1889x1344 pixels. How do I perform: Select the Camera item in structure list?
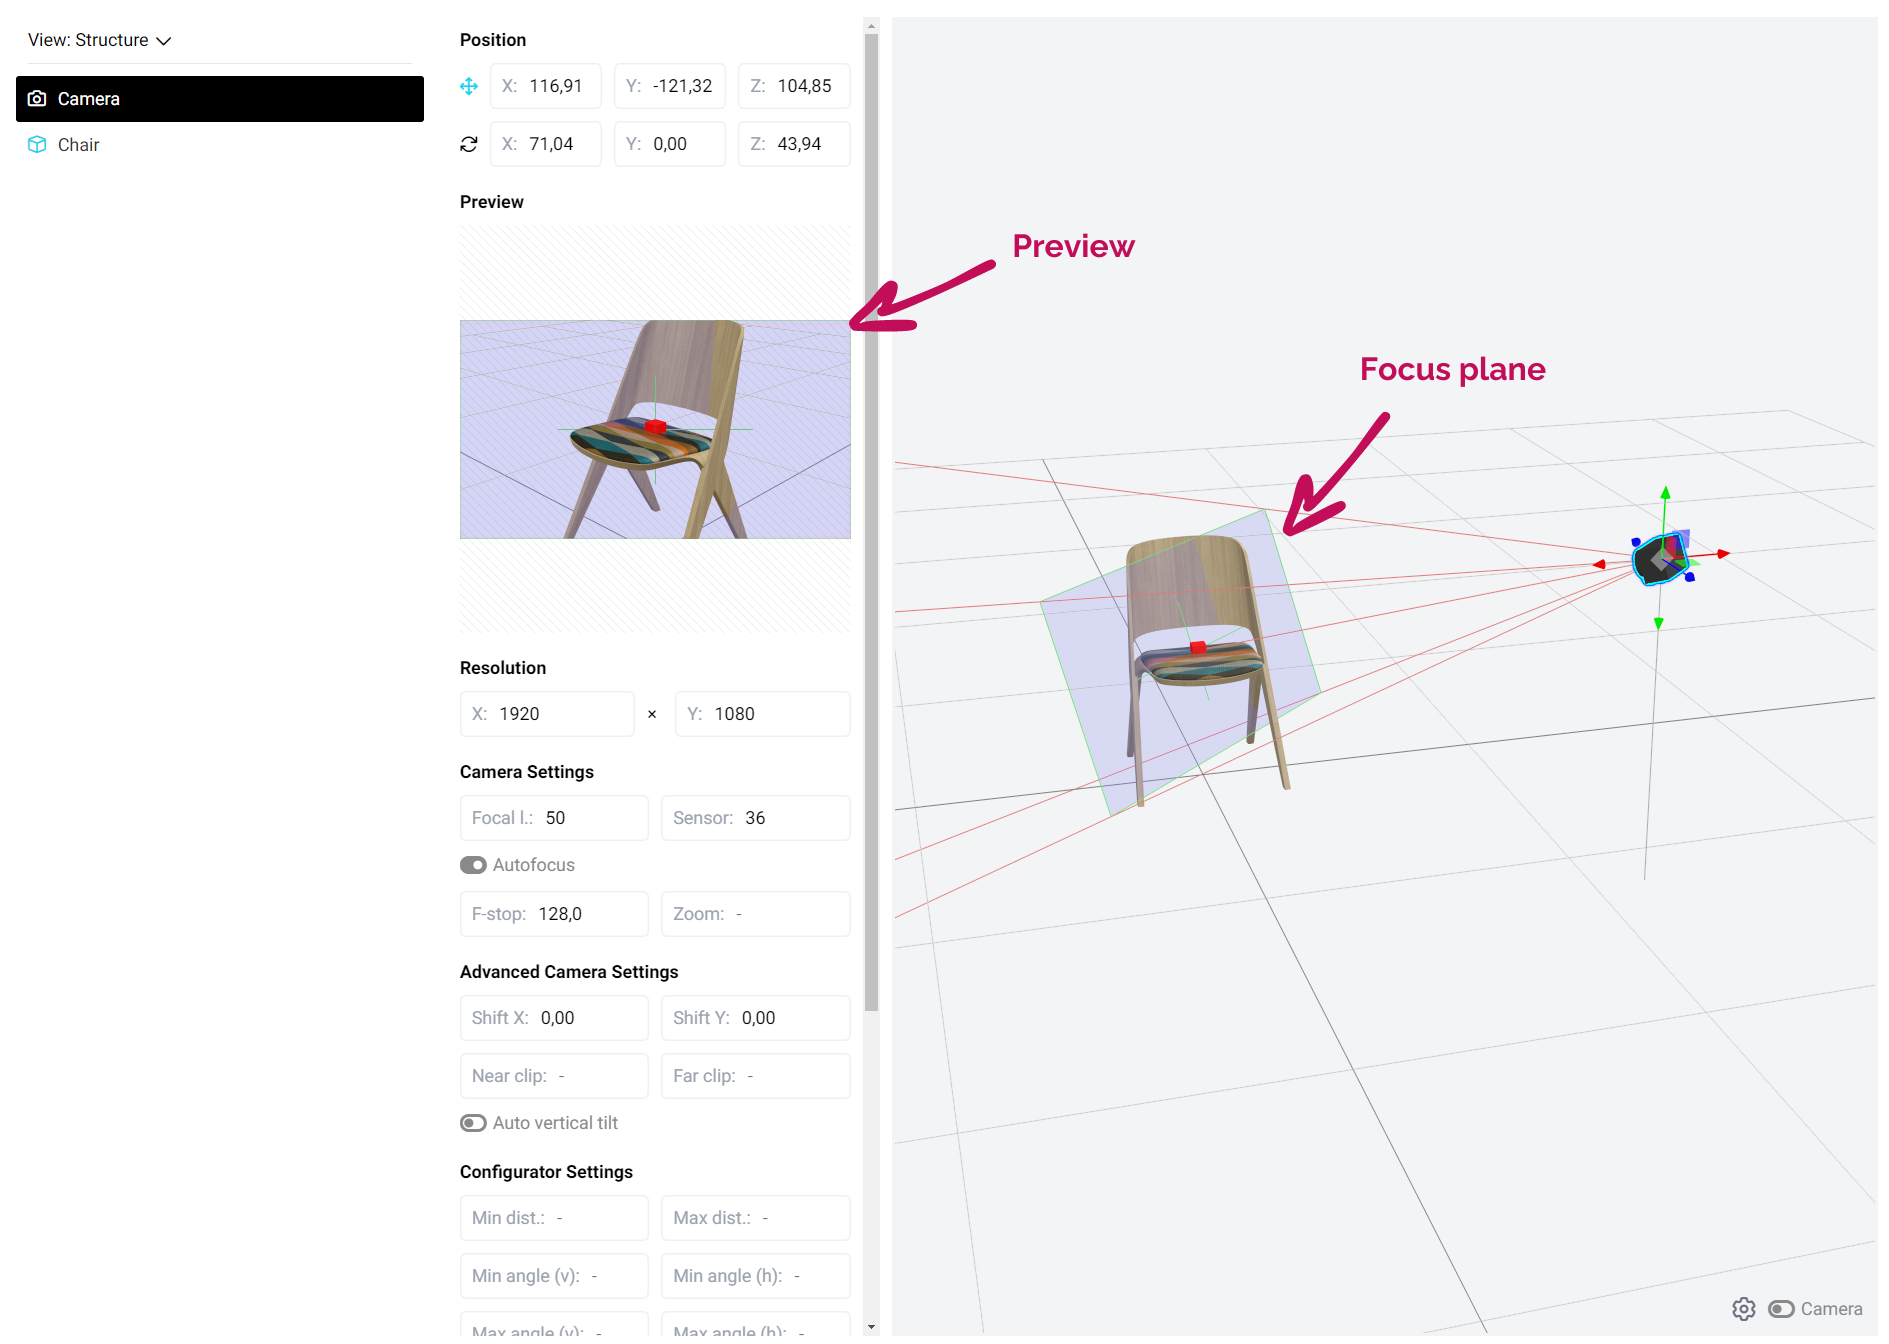[220, 99]
